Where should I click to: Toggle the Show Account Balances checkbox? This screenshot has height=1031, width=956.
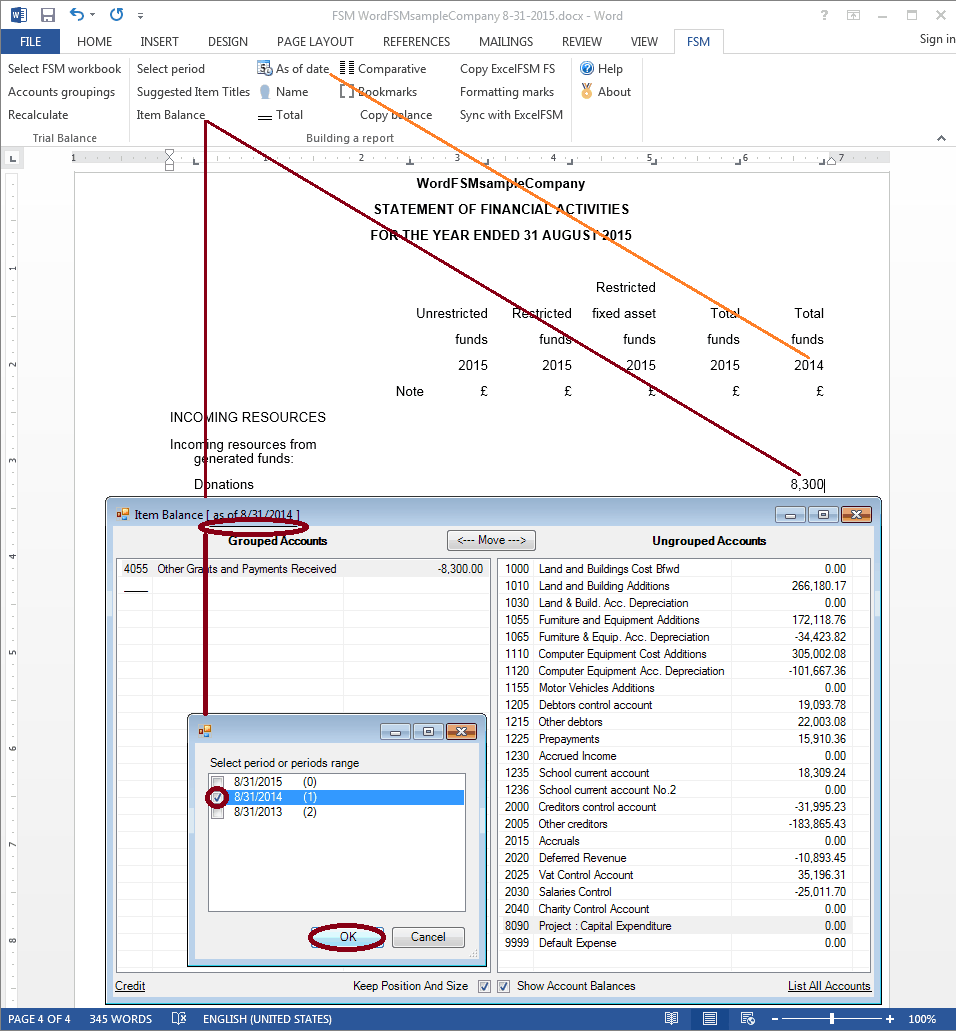click(x=504, y=987)
